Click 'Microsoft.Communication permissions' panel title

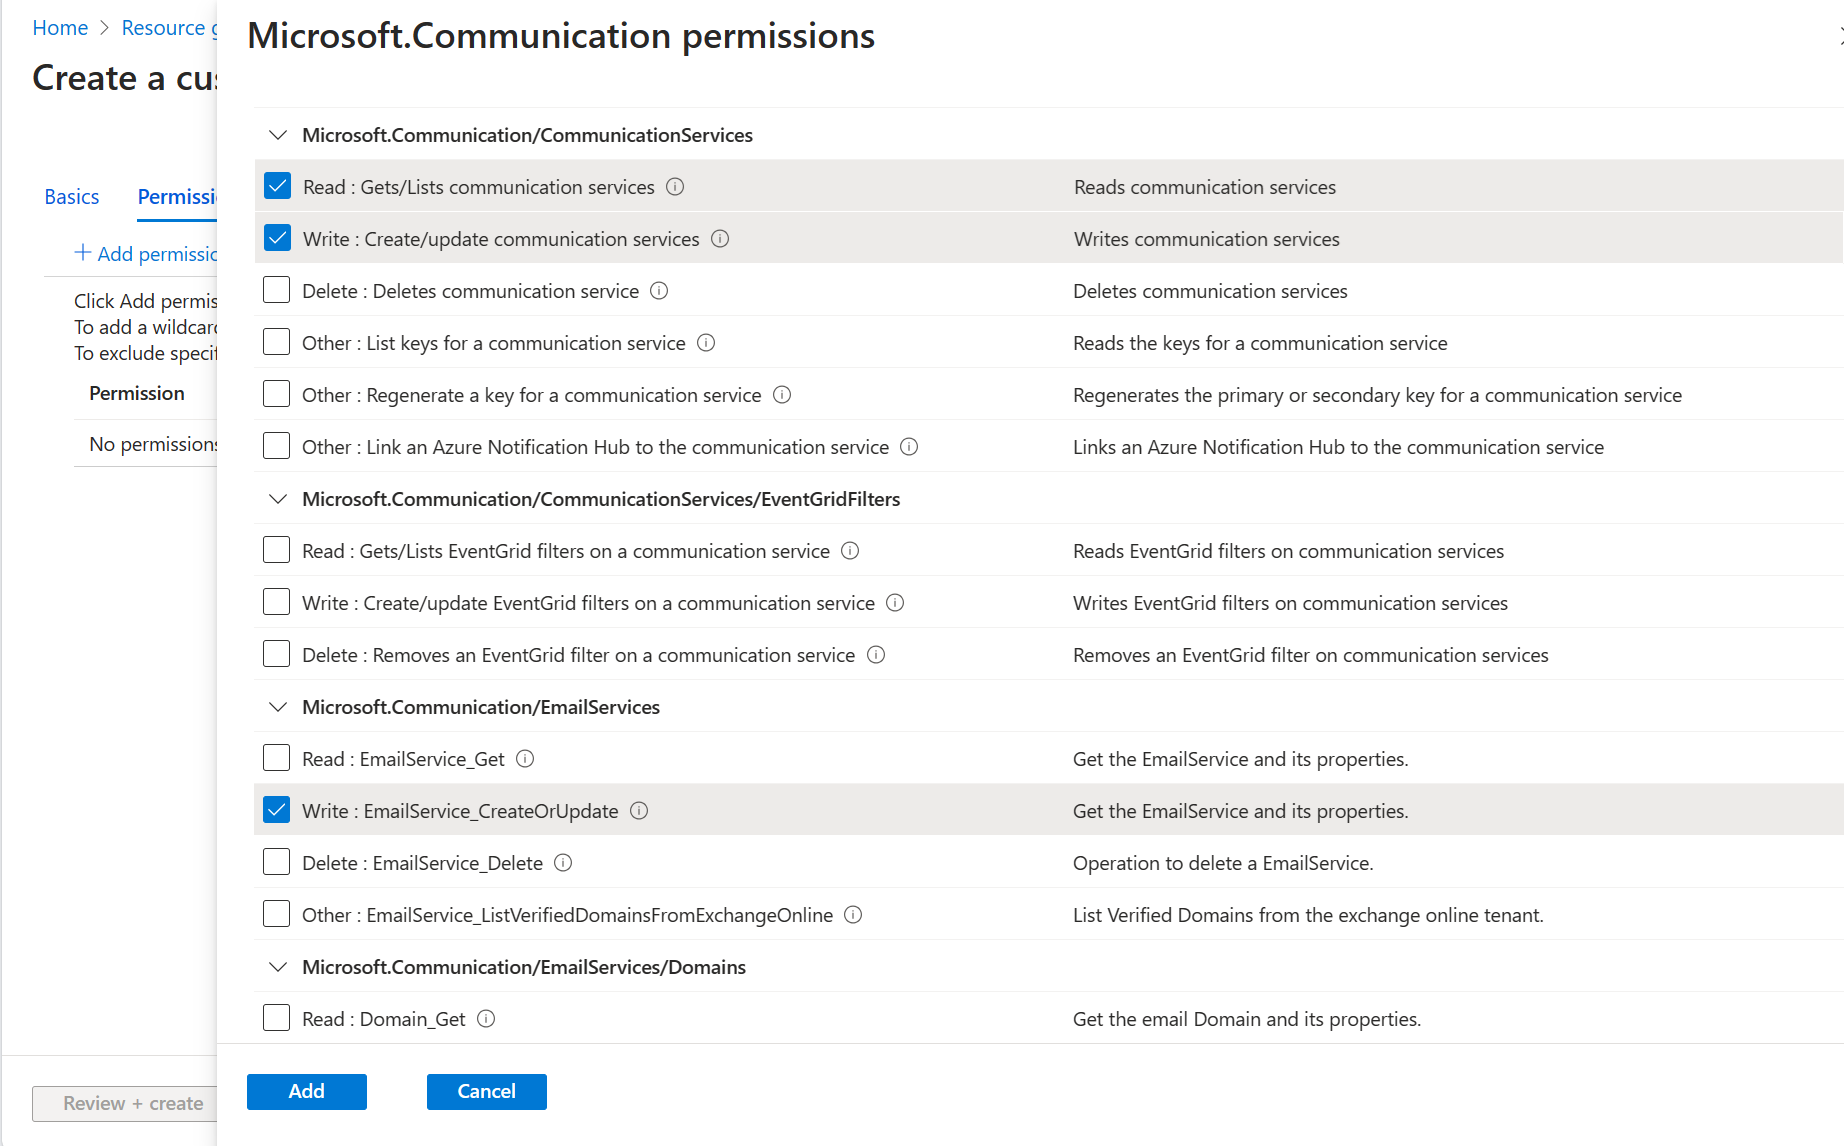[x=561, y=36]
